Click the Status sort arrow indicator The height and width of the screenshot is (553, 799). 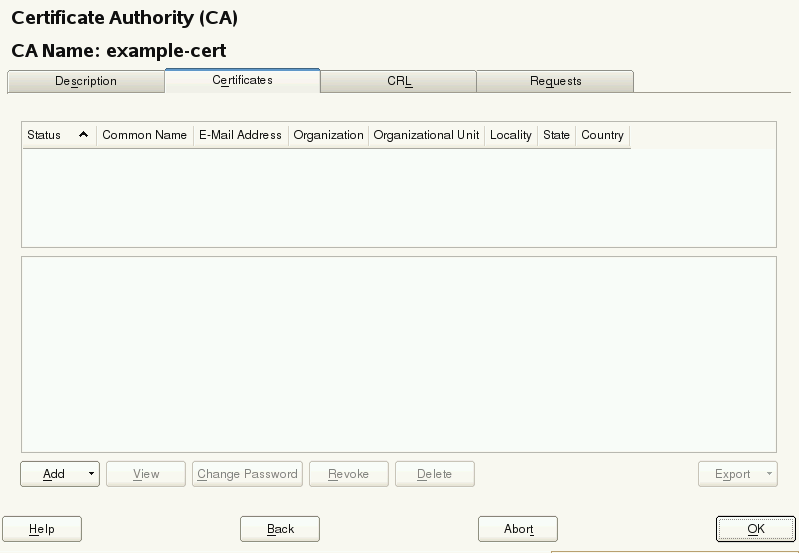[83, 135]
